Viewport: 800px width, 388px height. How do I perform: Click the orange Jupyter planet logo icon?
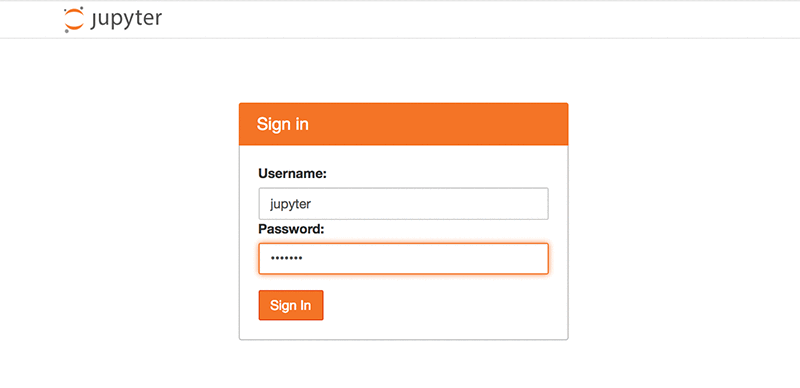[73, 19]
